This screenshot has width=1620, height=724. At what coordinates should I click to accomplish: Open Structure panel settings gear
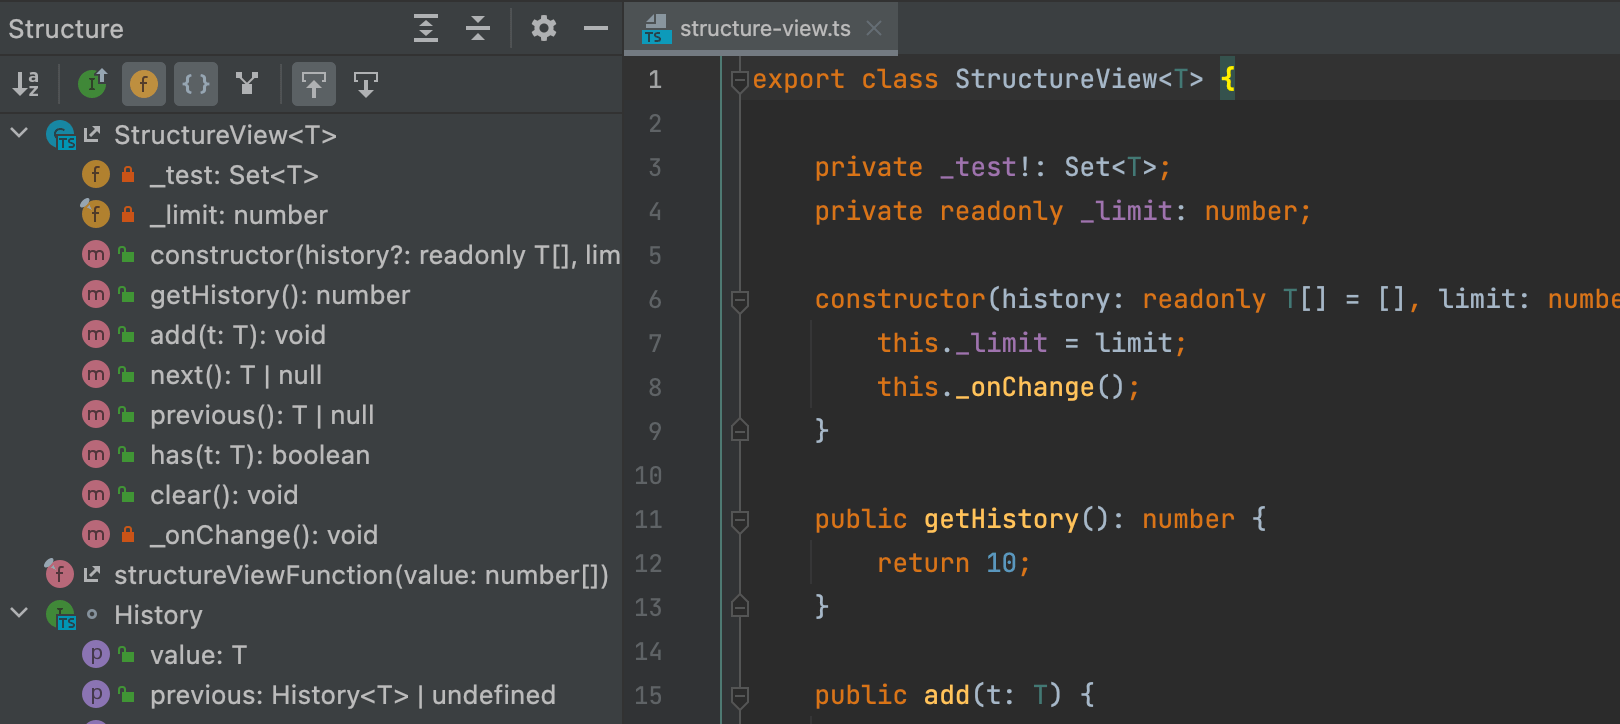[543, 28]
